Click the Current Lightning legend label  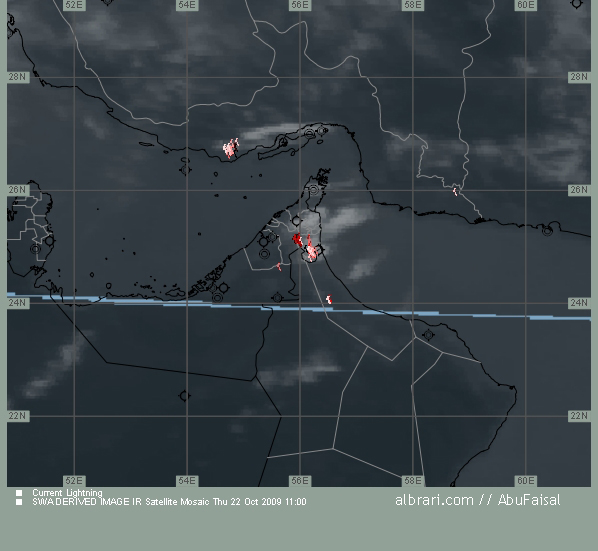[x=67, y=493]
